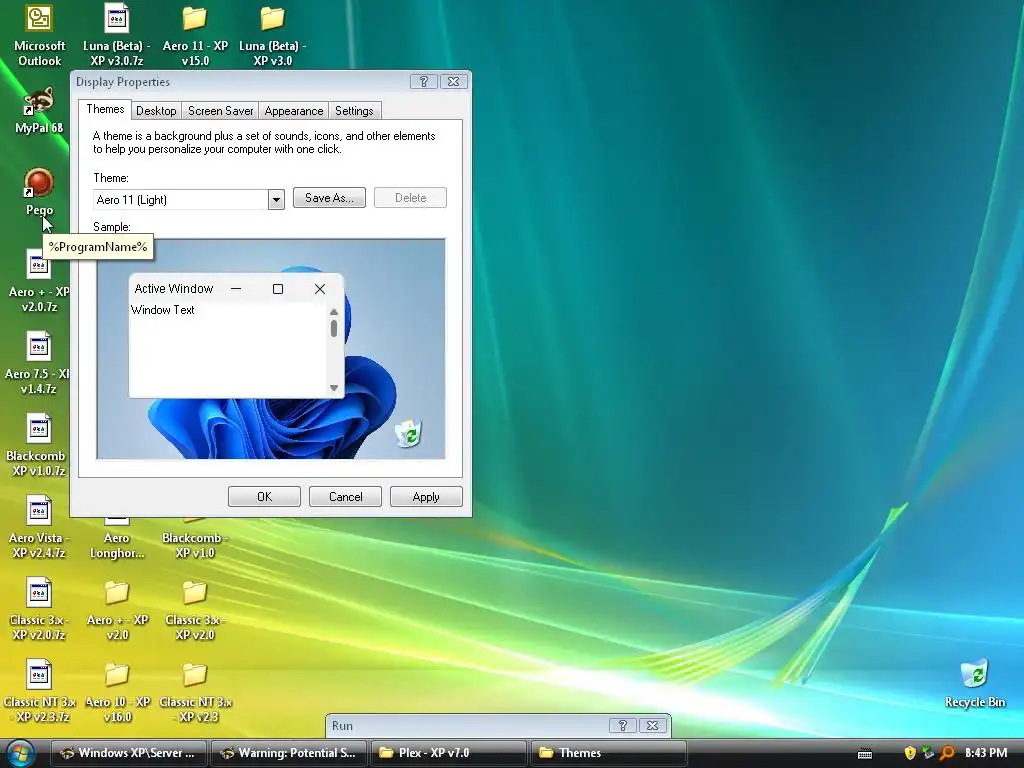Click the 8:43 PM taskbar clock
Viewport: 1024px width, 768px height.
click(985, 753)
